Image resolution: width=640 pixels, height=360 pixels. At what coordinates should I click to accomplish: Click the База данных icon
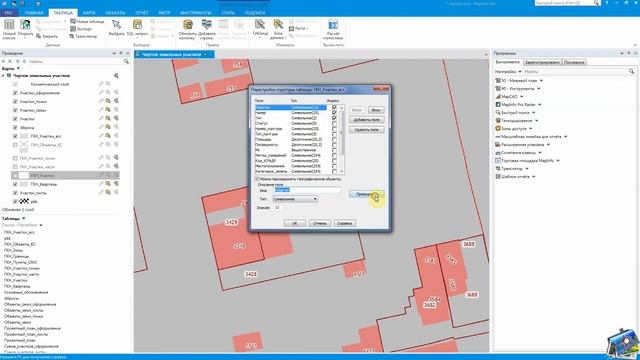pyautogui.click(x=278, y=24)
